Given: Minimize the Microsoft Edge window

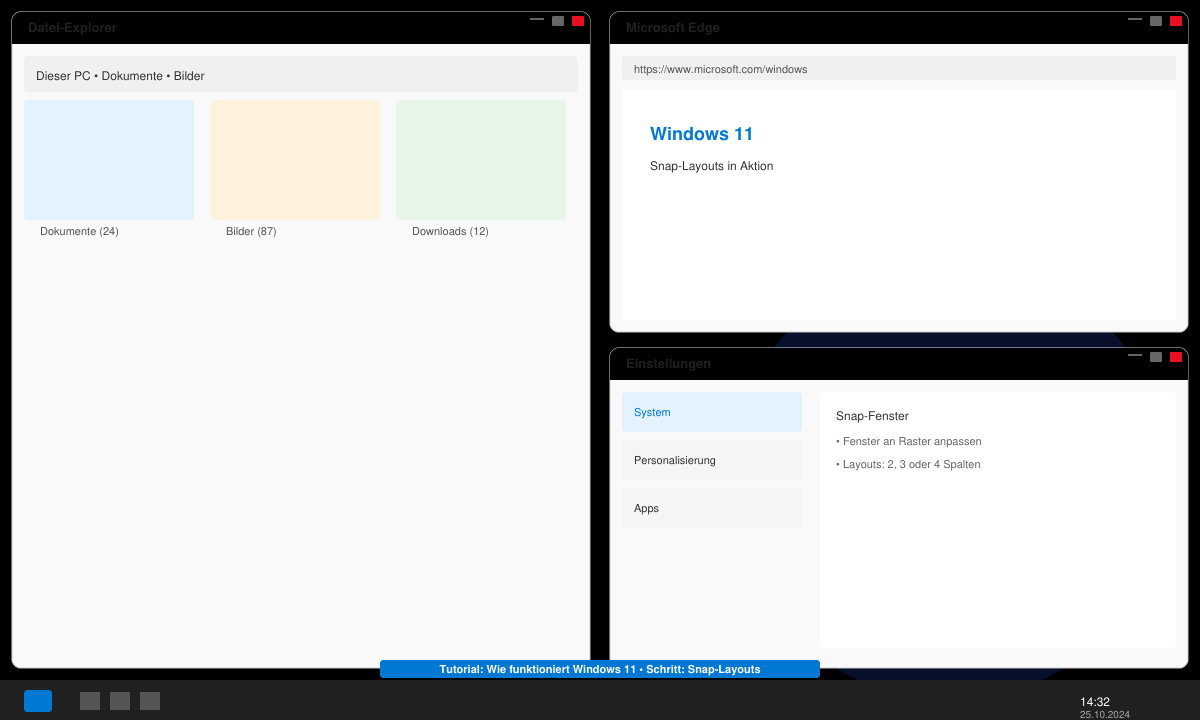Looking at the screenshot, I should point(1135,19).
